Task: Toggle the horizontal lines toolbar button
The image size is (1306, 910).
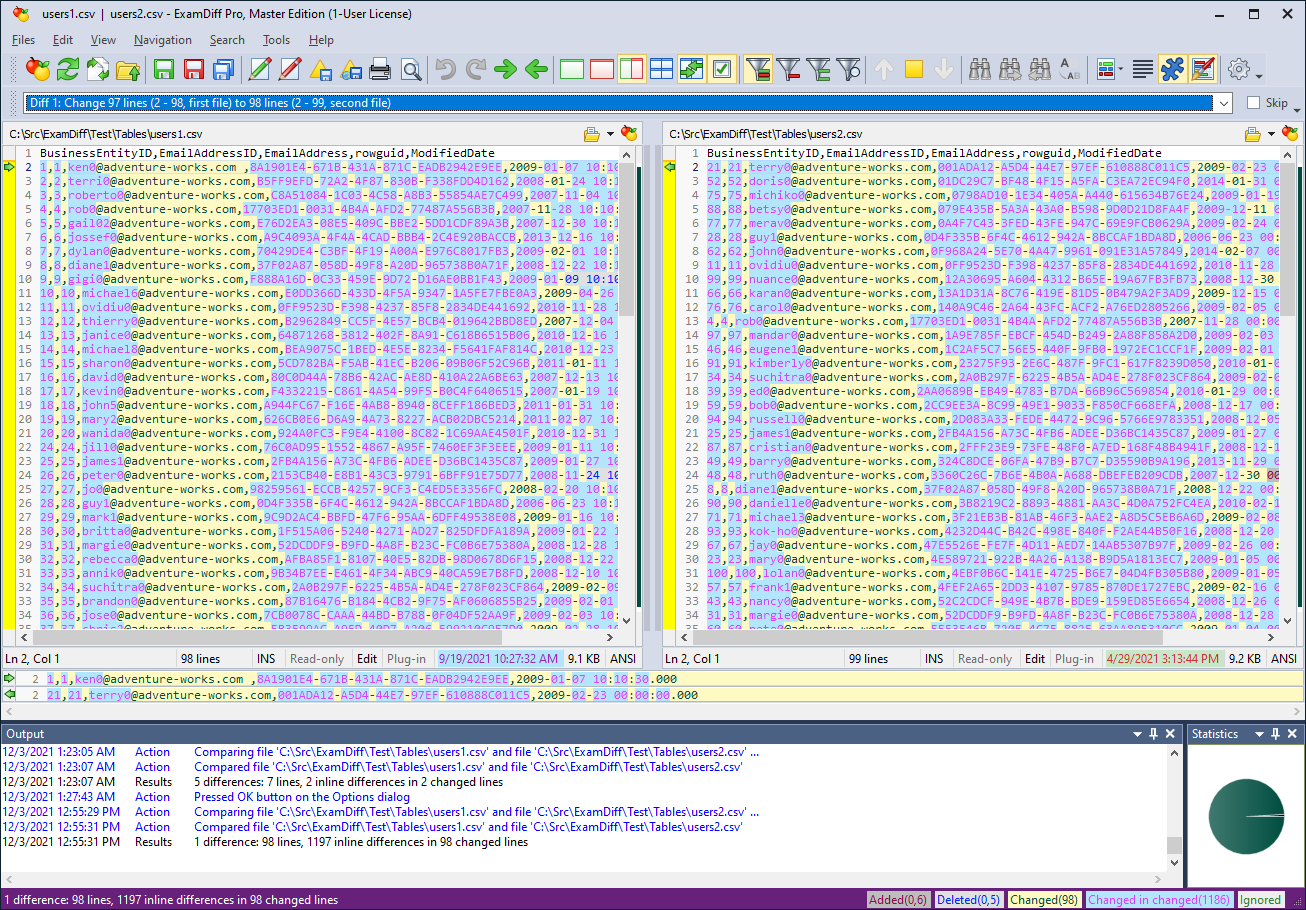Action: pyautogui.click(x=1143, y=69)
